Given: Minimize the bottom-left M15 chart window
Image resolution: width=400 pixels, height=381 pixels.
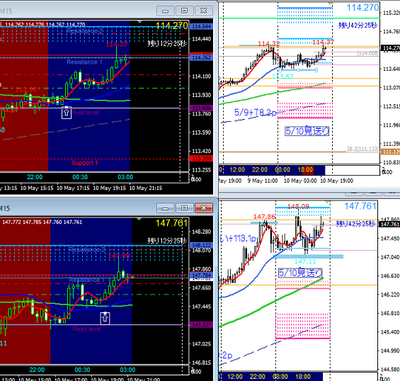Looking at the screenshot, I should [x=165, y=208].
